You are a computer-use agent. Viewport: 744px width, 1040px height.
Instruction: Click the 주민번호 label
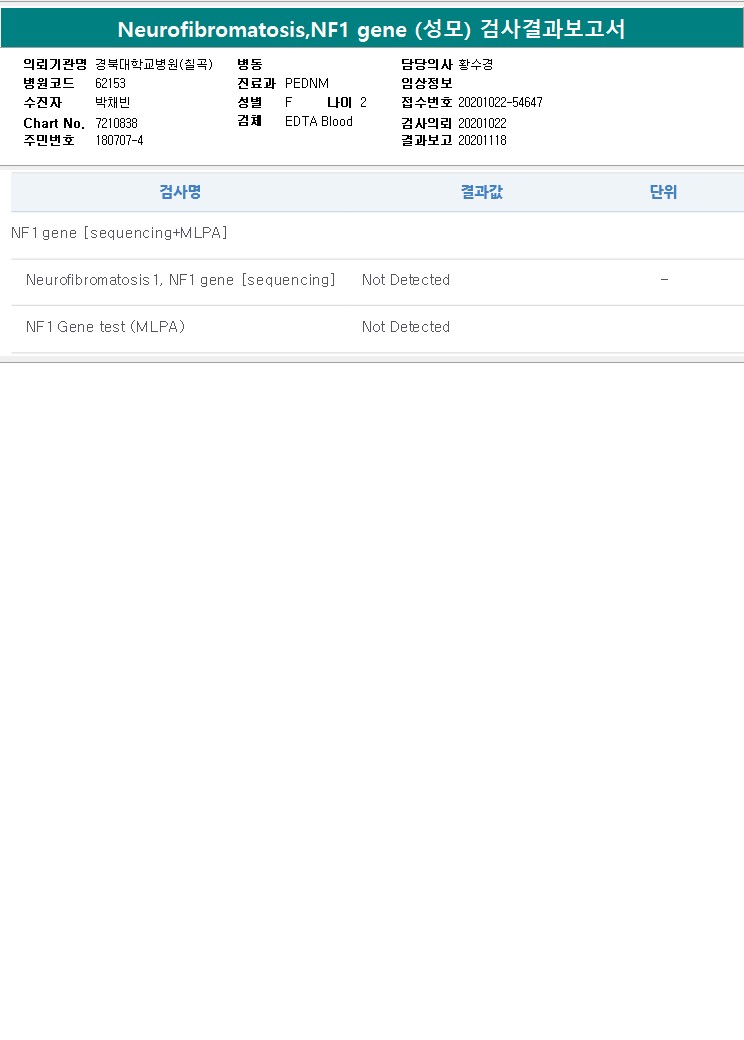[49, 141]
